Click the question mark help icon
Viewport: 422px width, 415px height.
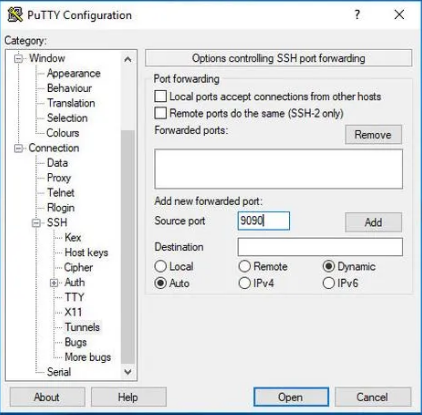(357, 15)
